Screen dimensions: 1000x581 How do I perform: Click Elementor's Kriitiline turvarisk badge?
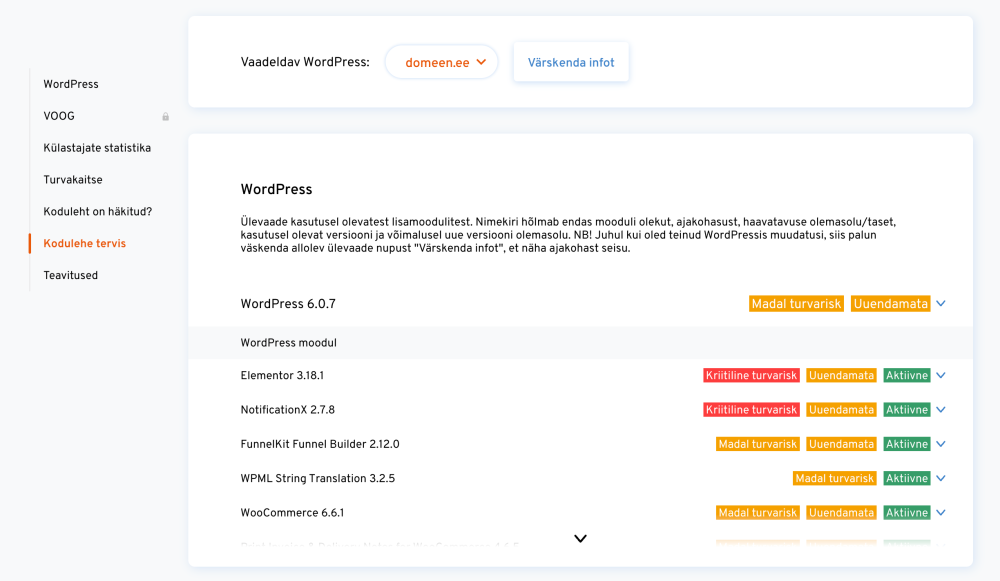tap(751, 376)
